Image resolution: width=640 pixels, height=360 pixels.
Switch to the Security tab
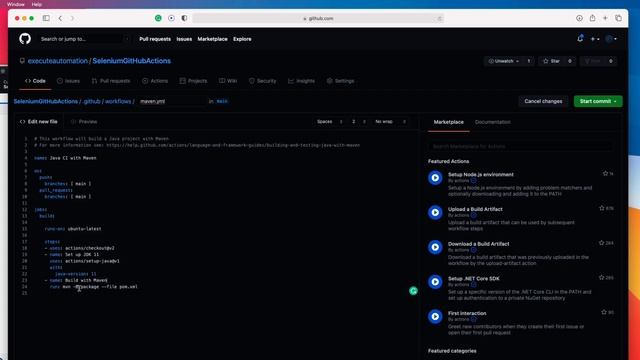(262, 81)
